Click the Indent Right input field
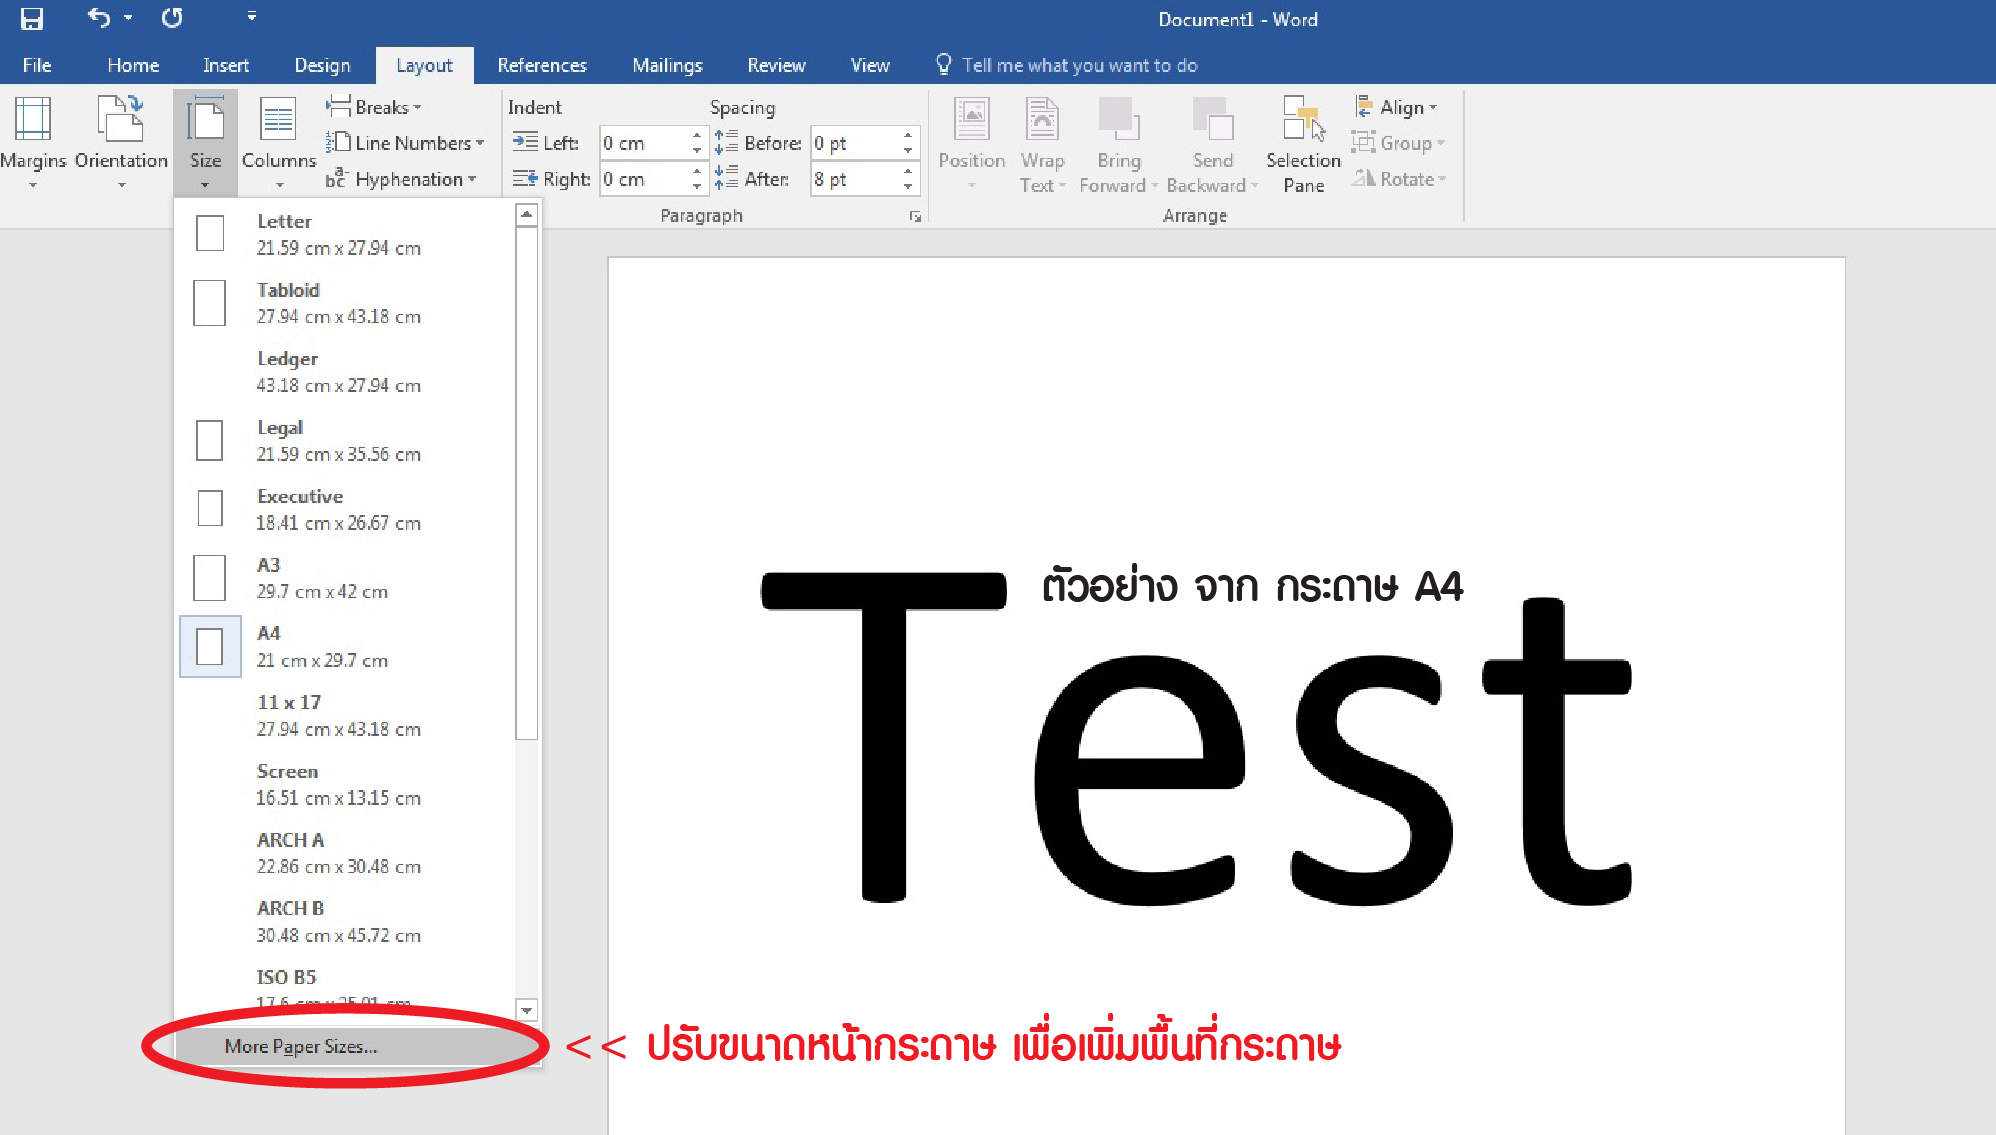Viewport: 1996px width, 1135px height. pyautogui.click(x=644, y=179)
